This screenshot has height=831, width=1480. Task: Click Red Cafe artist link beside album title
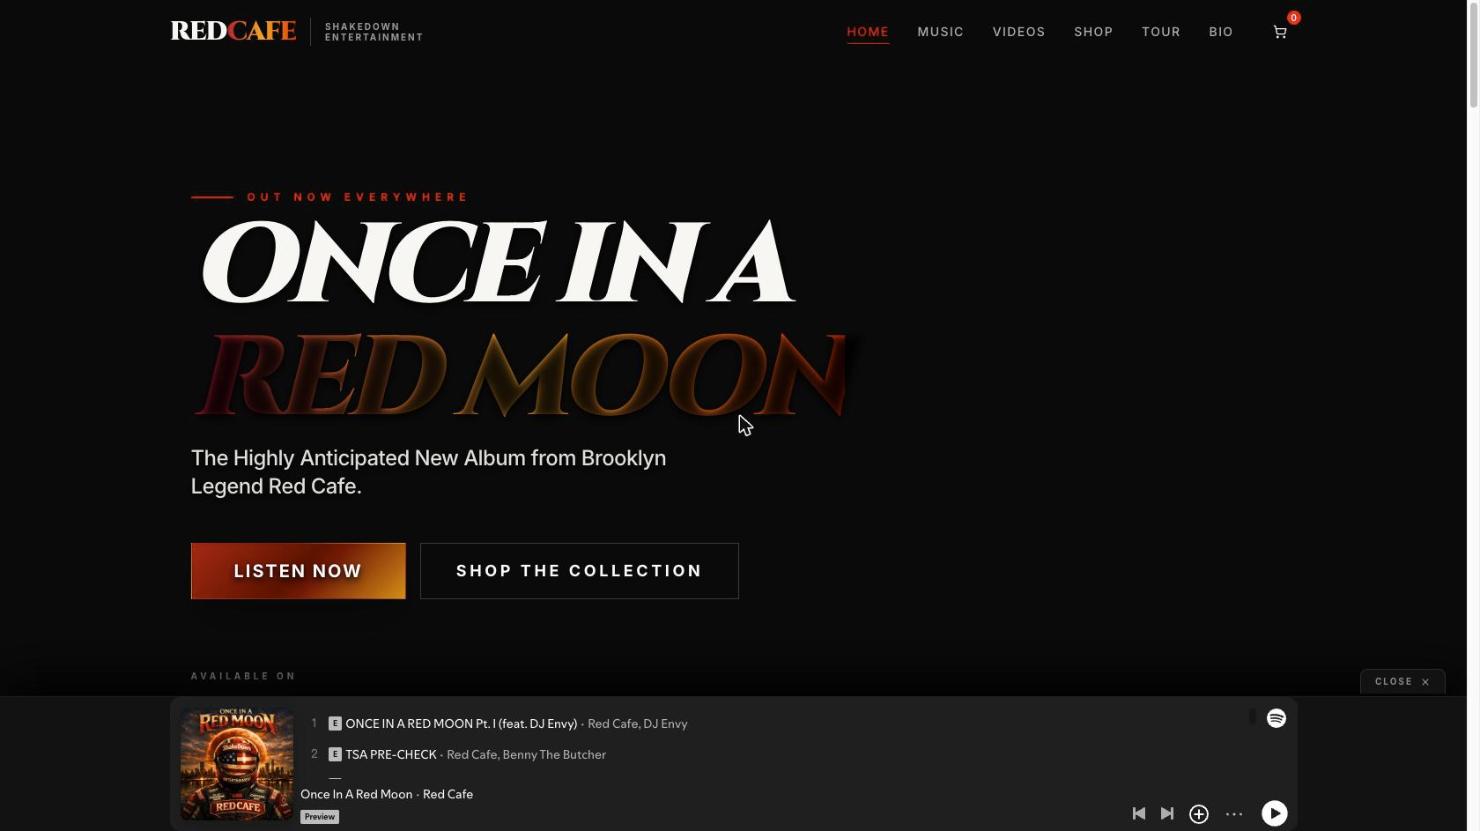[x=448, y=794]
